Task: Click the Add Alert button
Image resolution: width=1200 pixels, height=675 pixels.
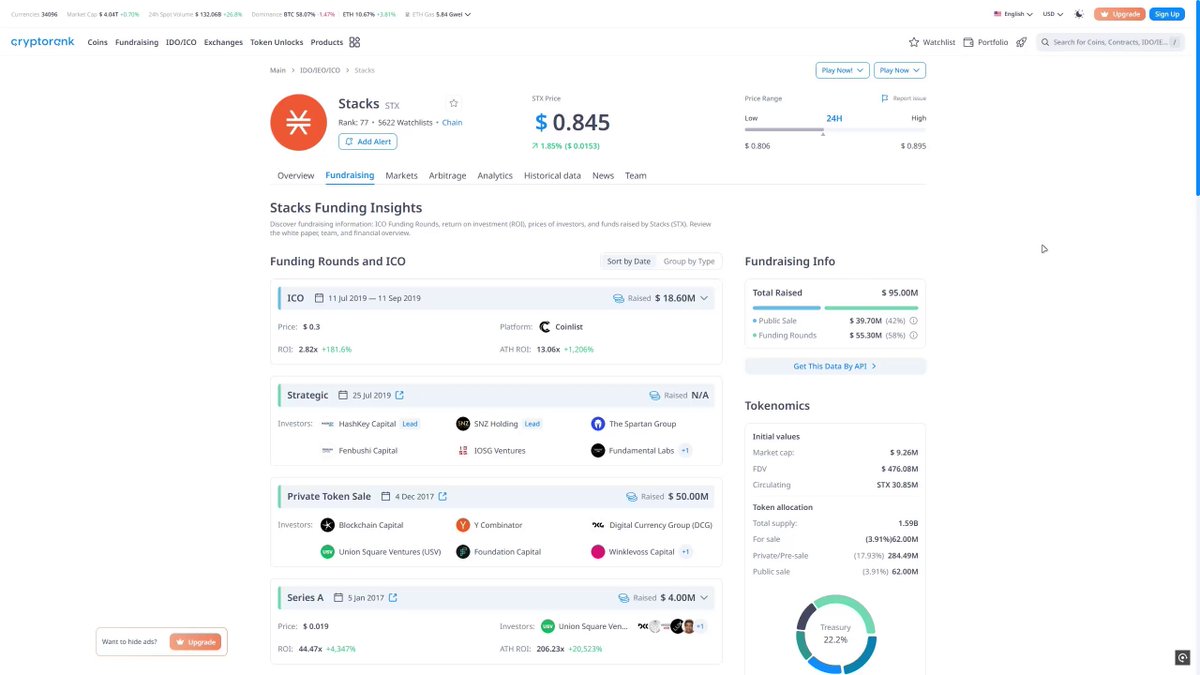Action: tap(368, 142)
